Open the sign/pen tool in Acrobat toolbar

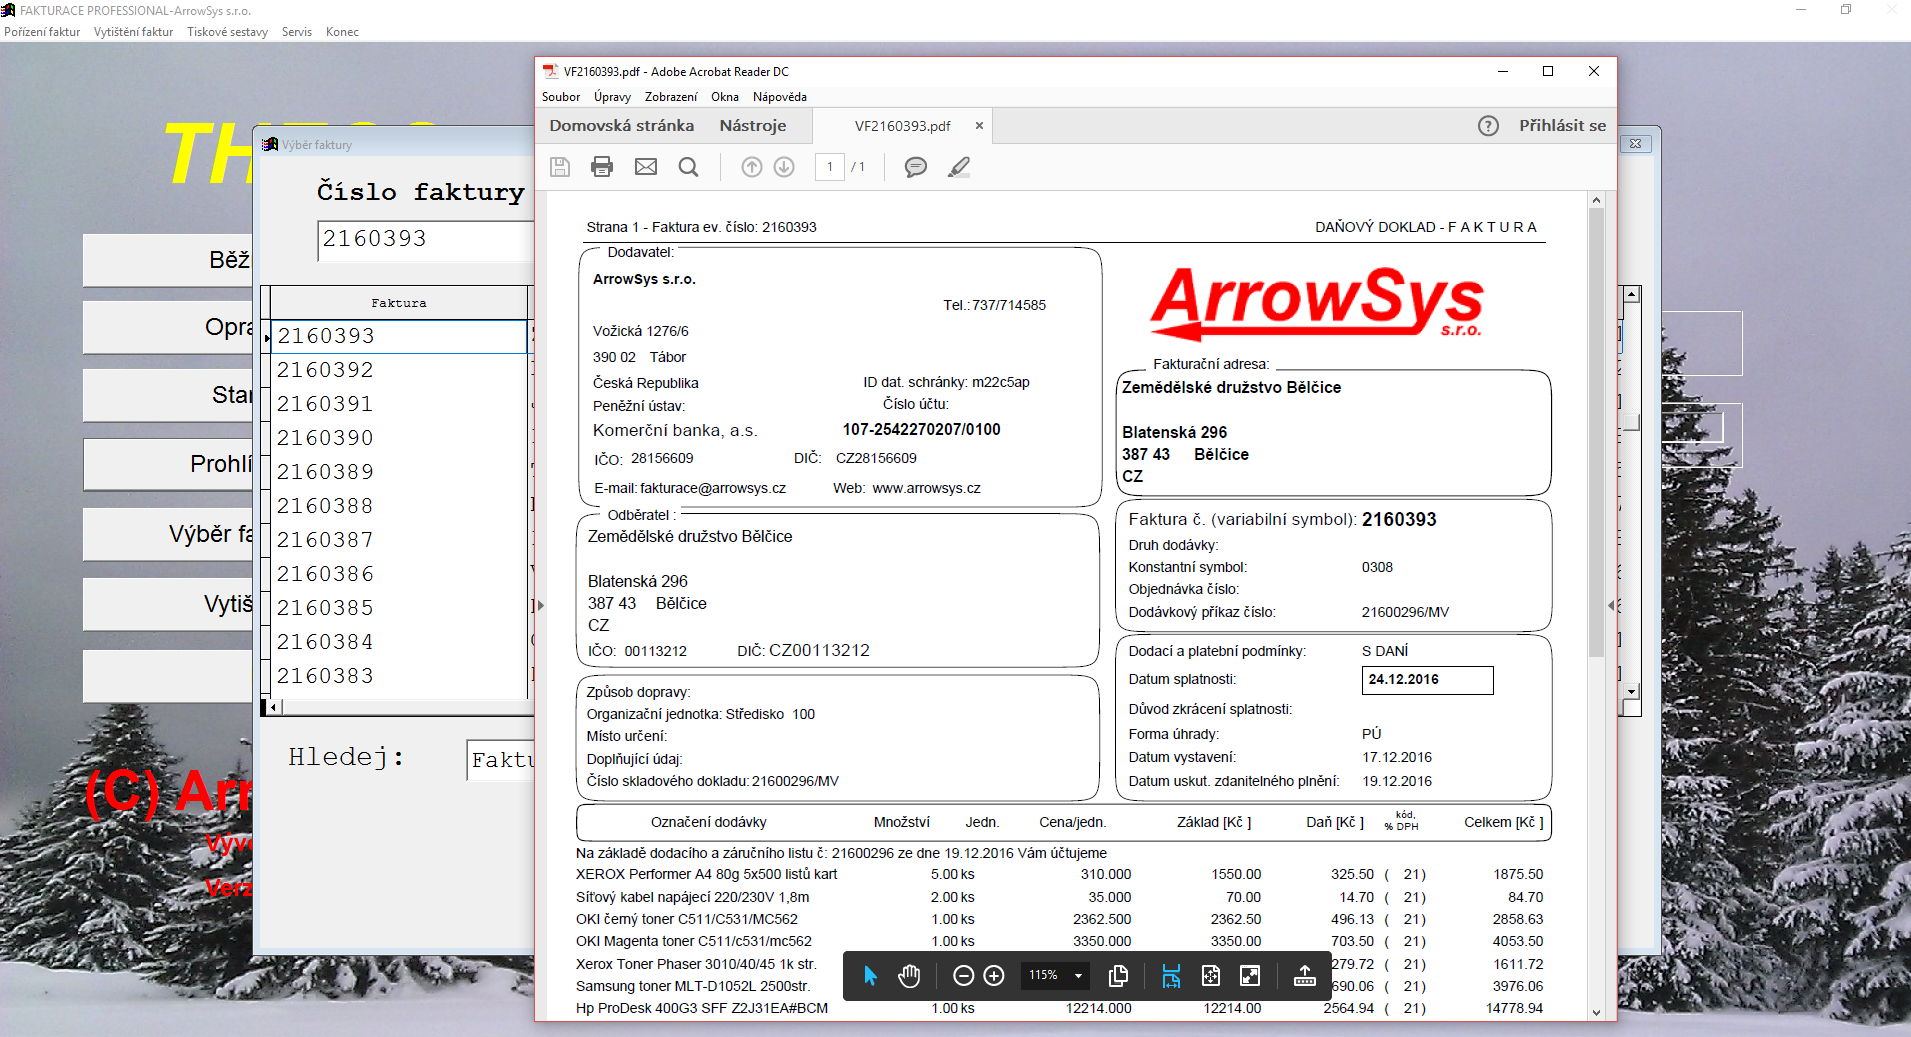pos(959,167)
